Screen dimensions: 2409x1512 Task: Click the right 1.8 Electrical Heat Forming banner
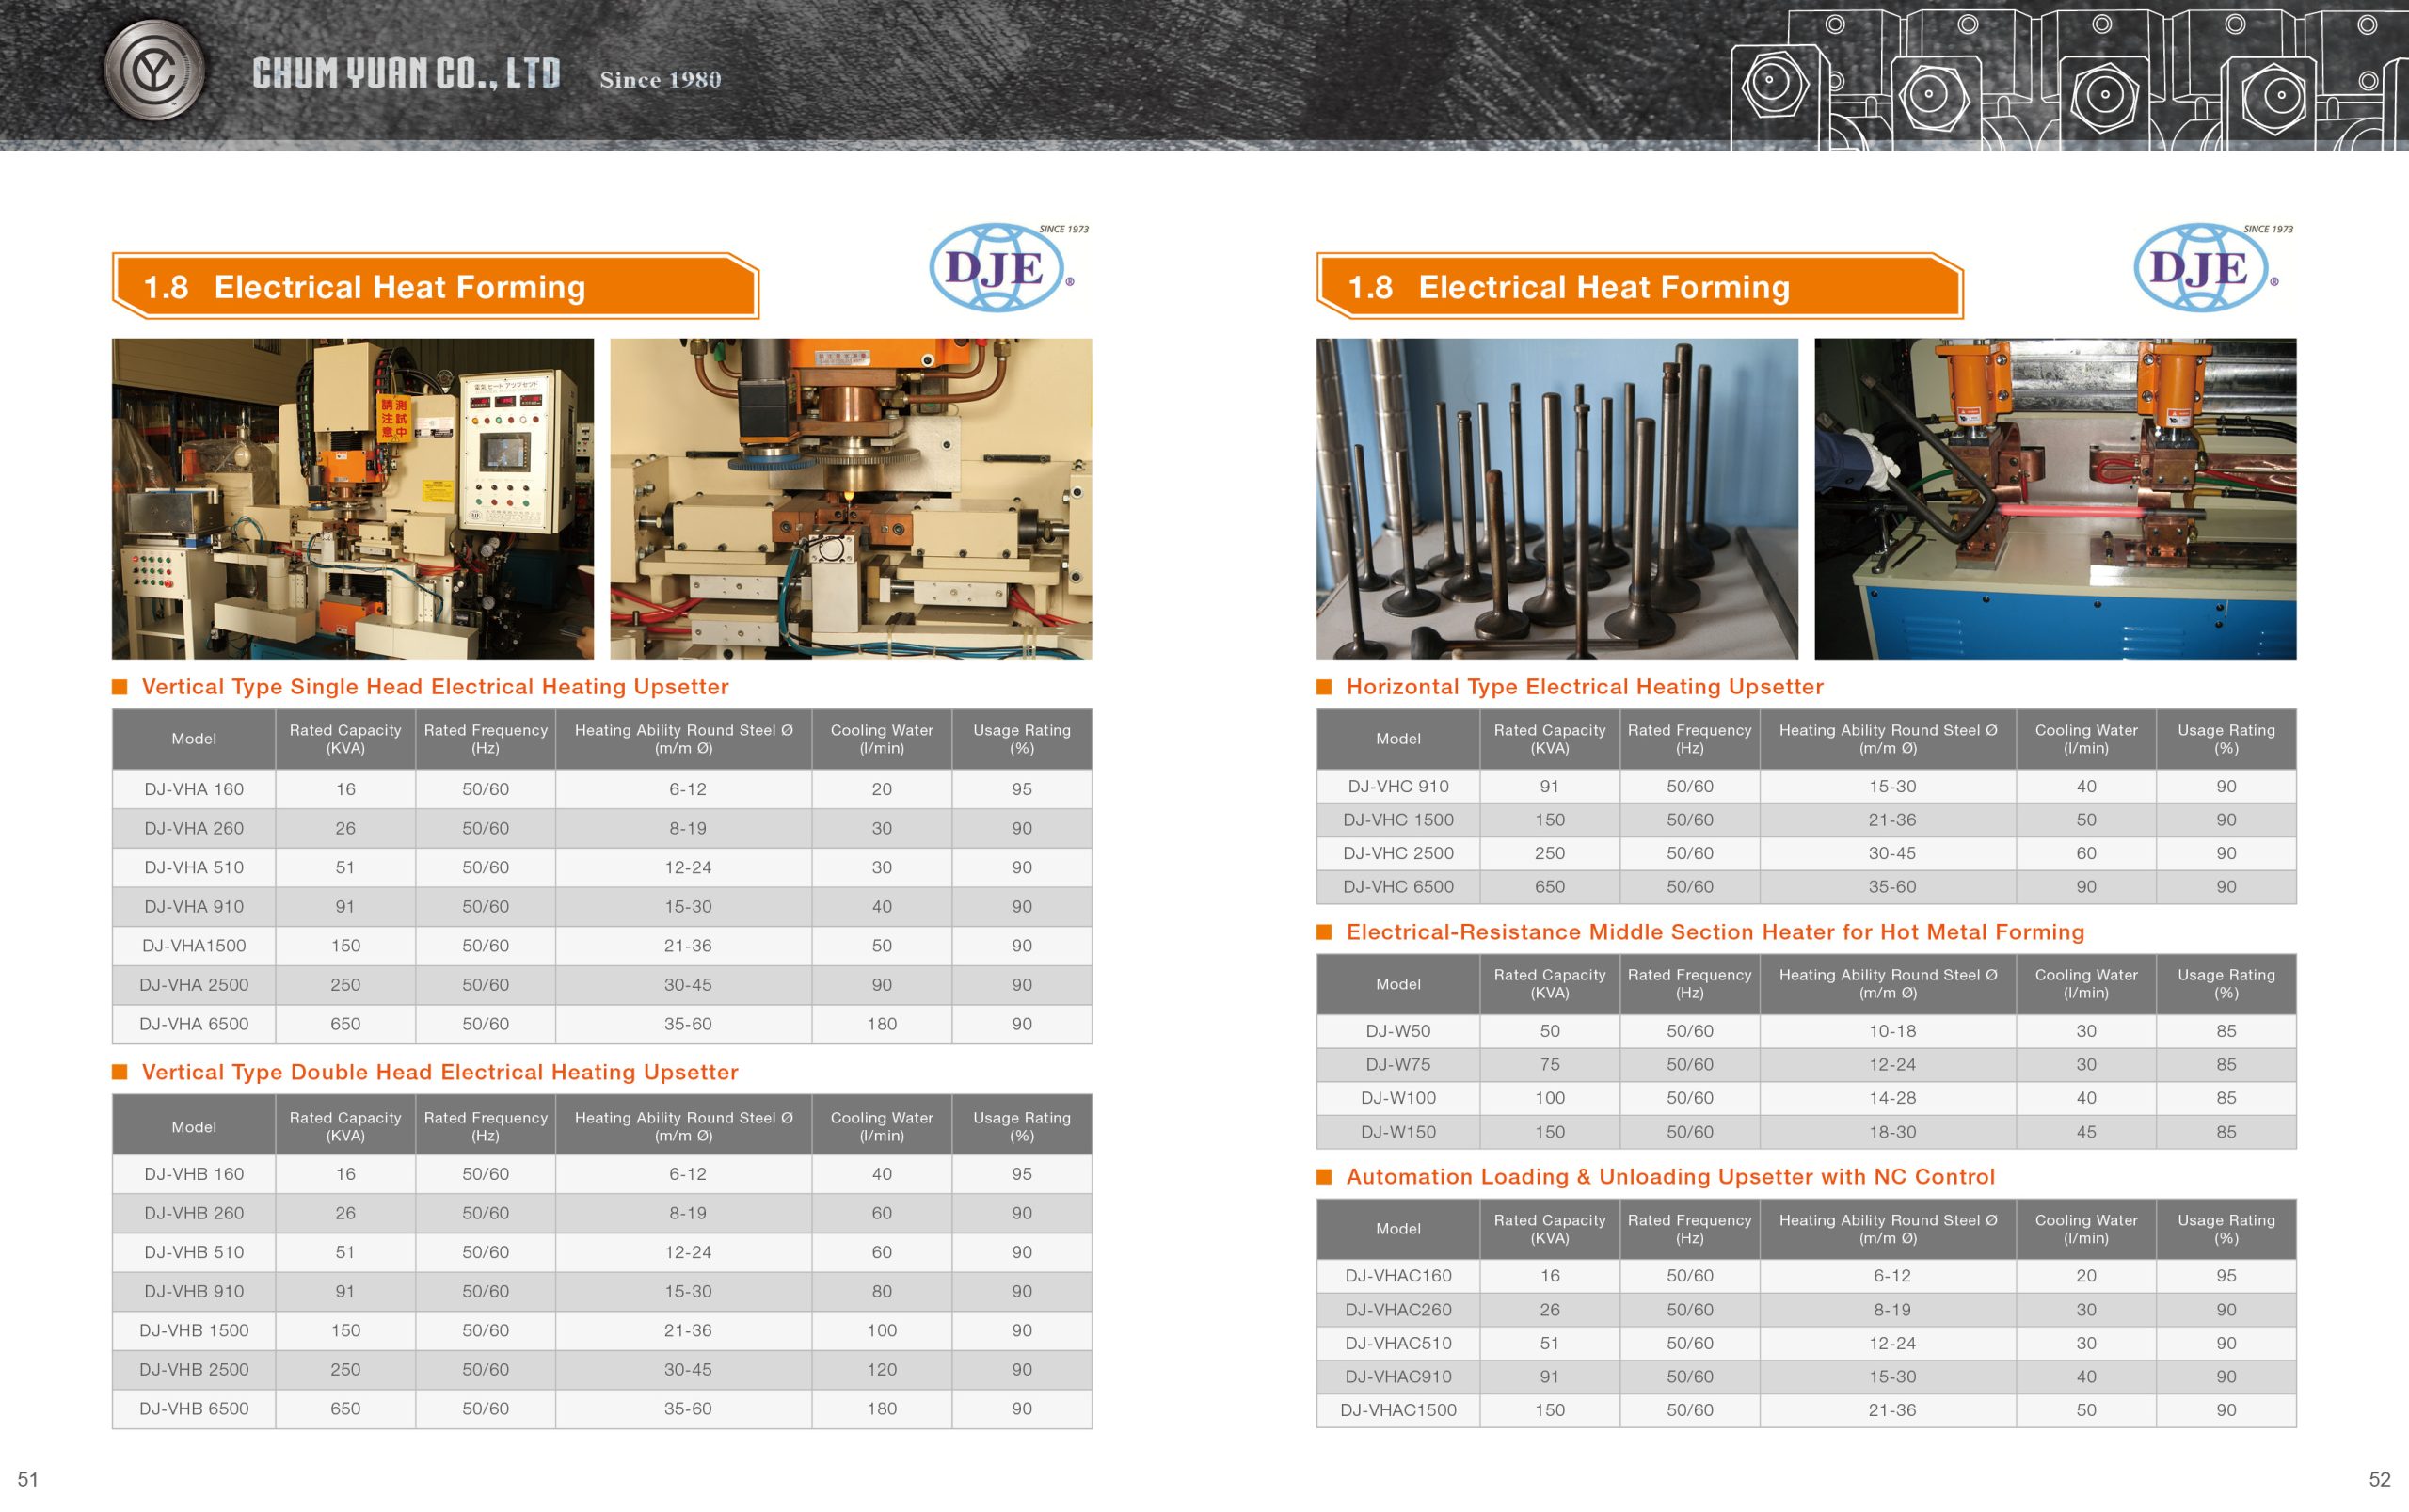(x=1639, y=287)
